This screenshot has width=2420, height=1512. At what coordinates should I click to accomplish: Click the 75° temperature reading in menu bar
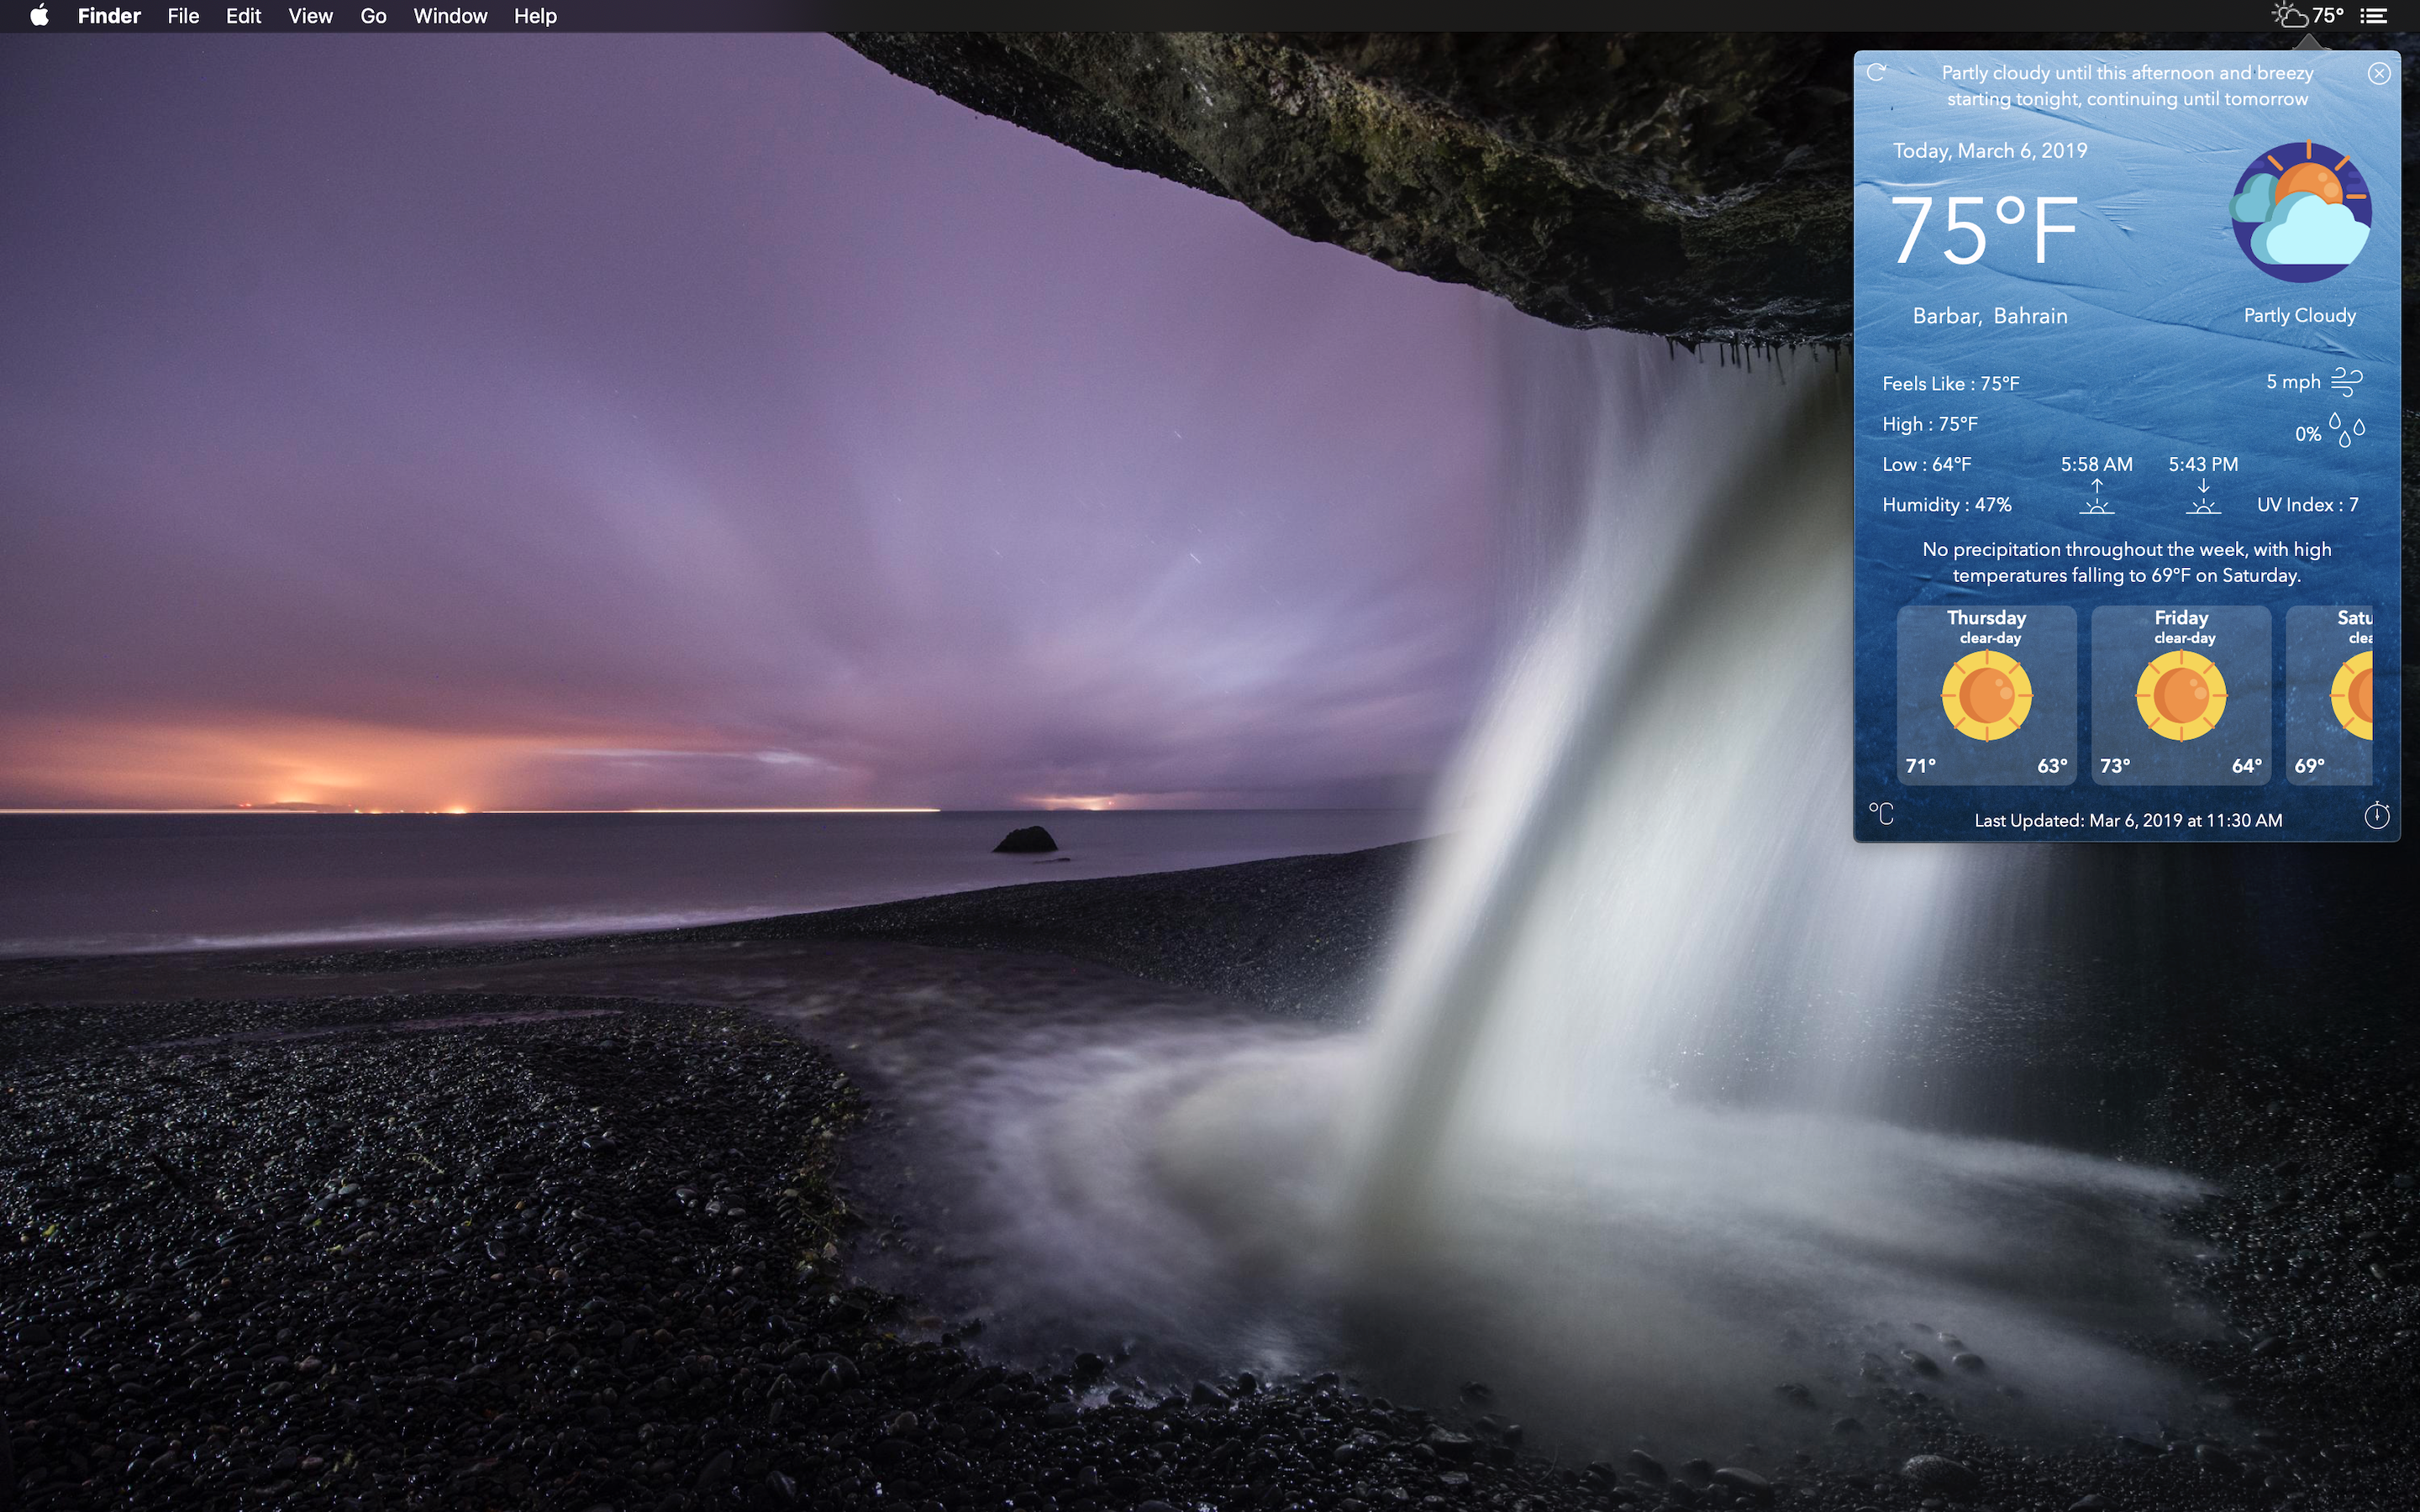[x=2329, y=15]
